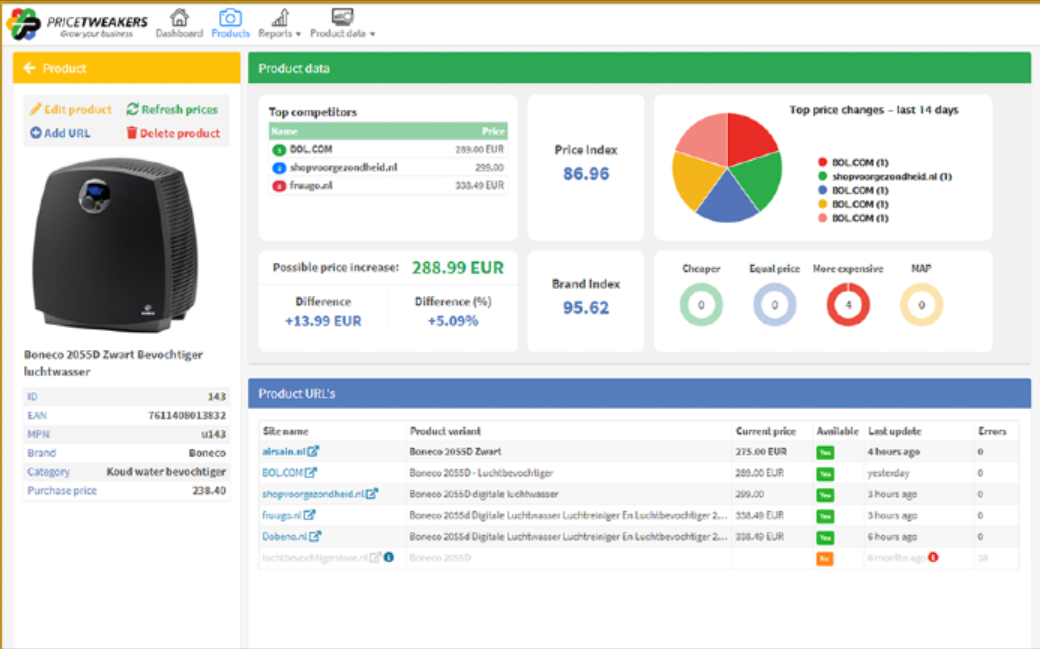Click the Current price column header
This screenshot has width=1040, height=649.
pos(765,431)
